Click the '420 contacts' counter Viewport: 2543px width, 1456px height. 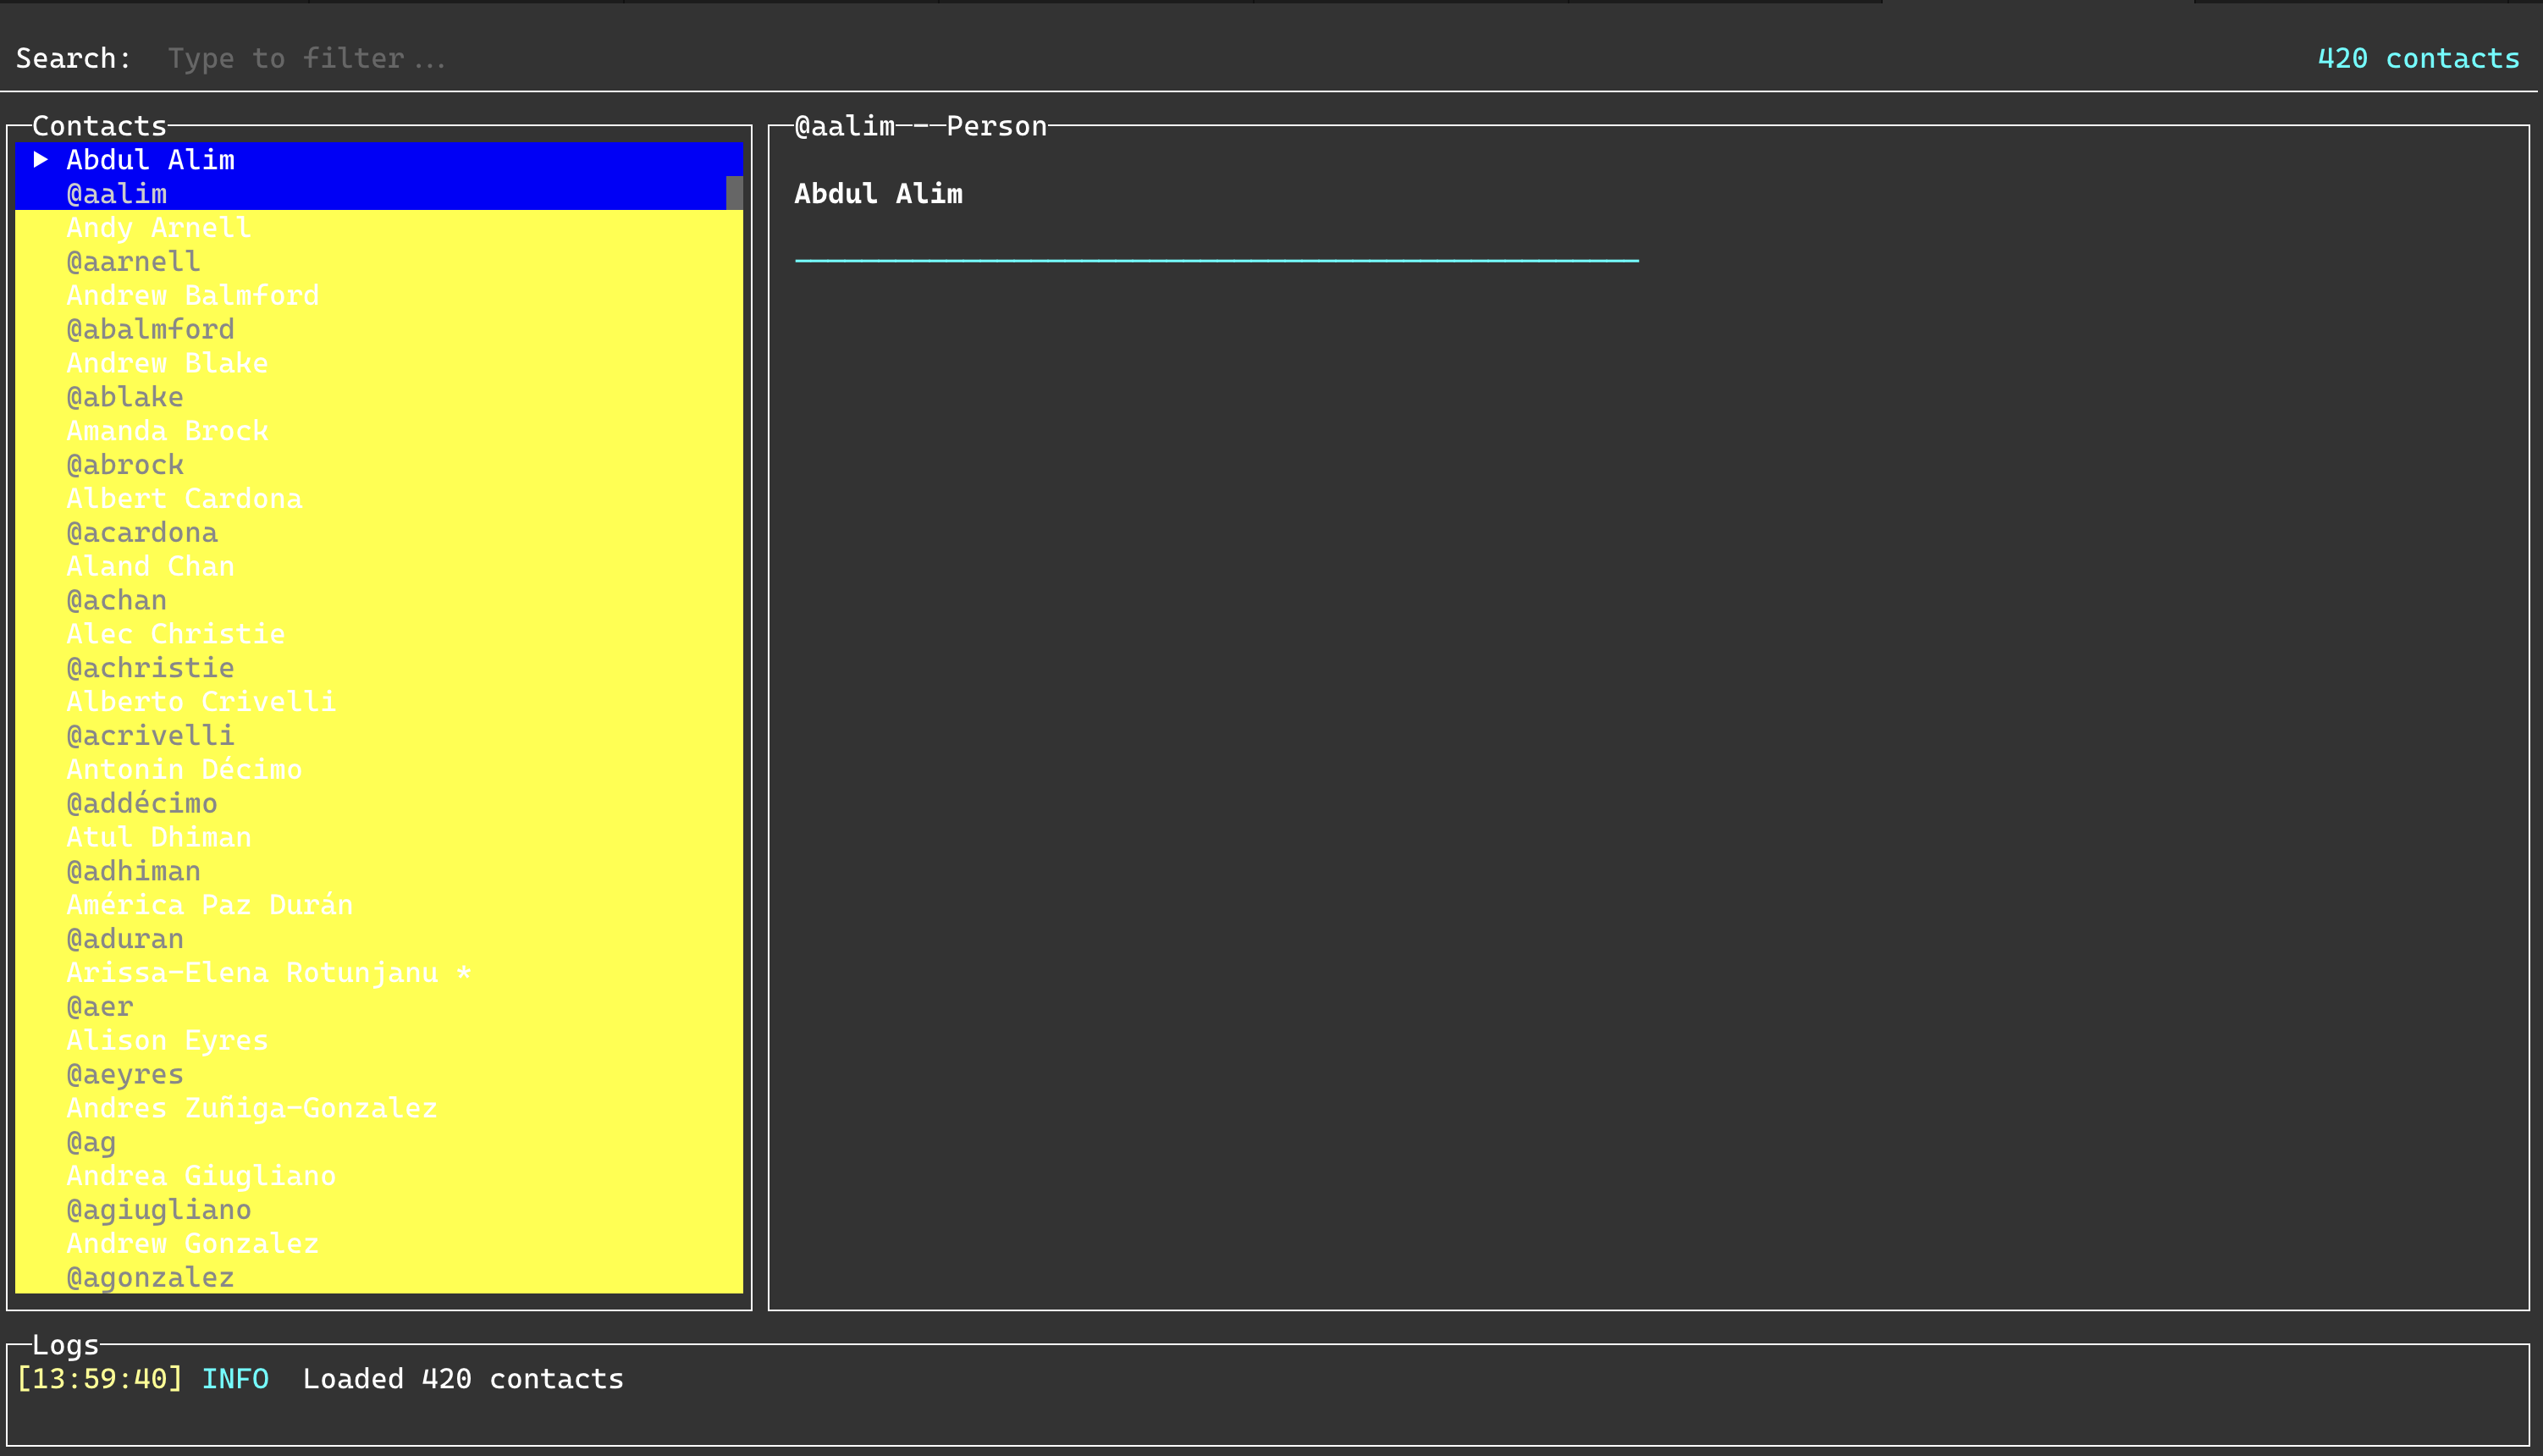point(2420,57)
